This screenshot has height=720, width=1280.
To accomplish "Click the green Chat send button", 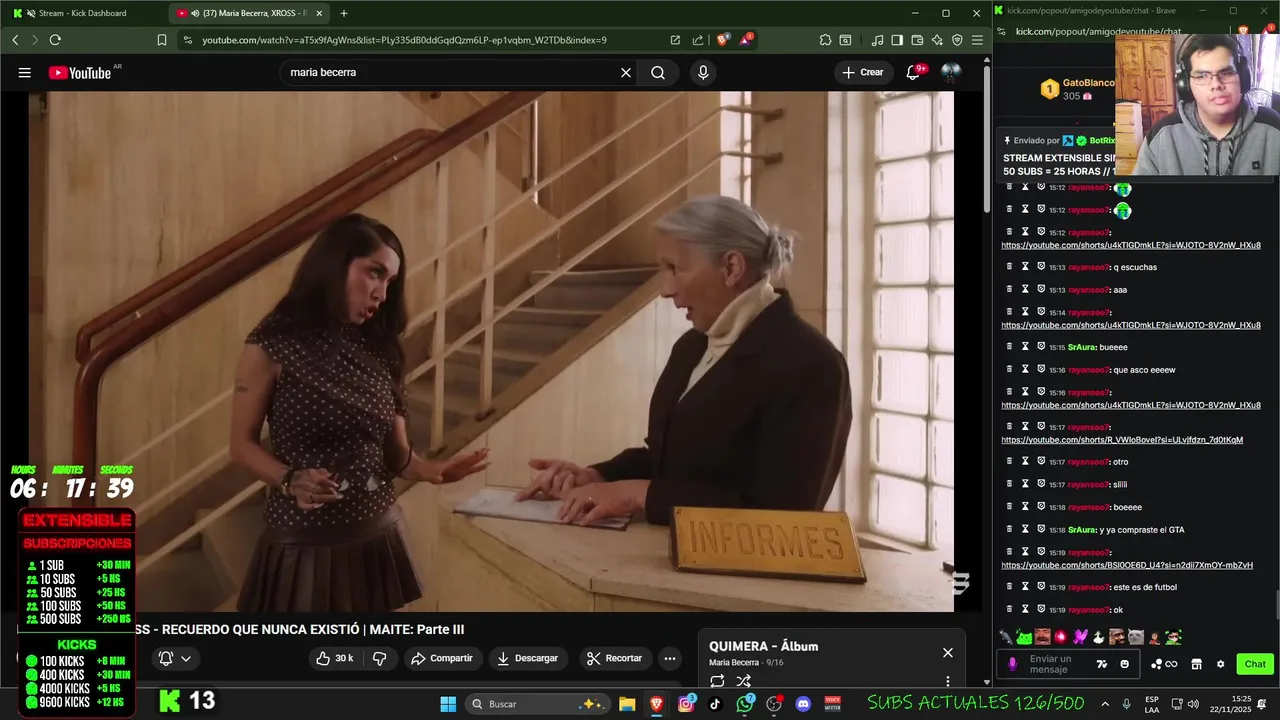I will point(1255,664).
